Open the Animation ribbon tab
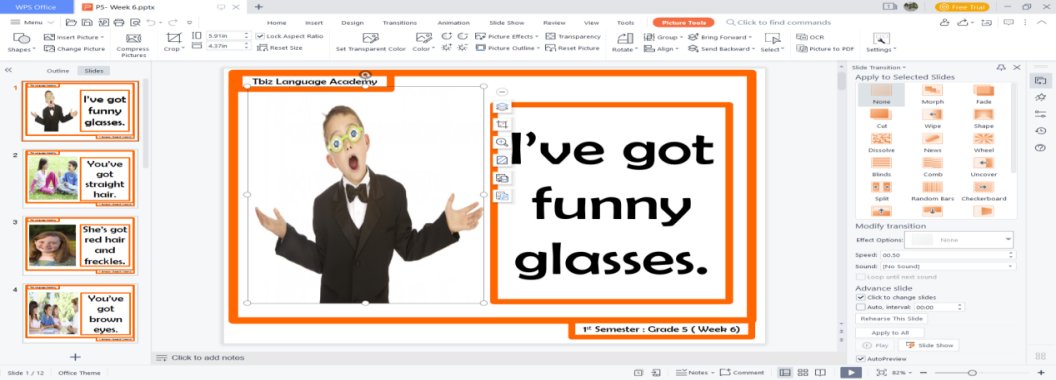The height and width of the screenshot is (380, 1056). (453, 23)
